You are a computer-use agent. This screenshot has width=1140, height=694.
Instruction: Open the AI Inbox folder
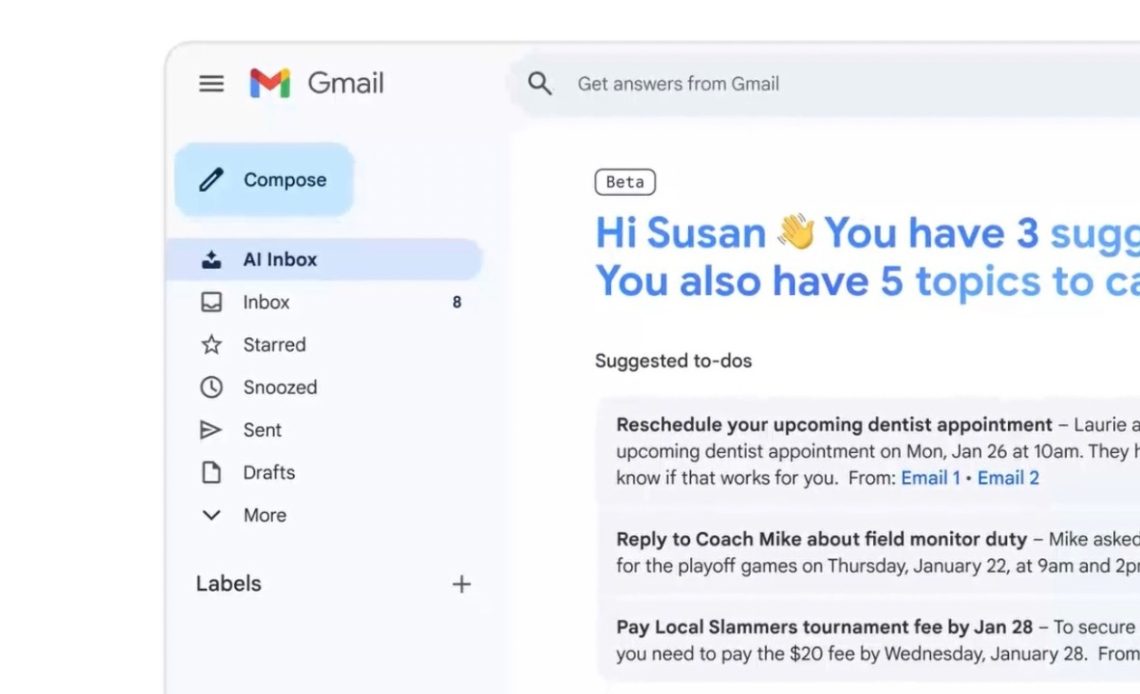324,259
